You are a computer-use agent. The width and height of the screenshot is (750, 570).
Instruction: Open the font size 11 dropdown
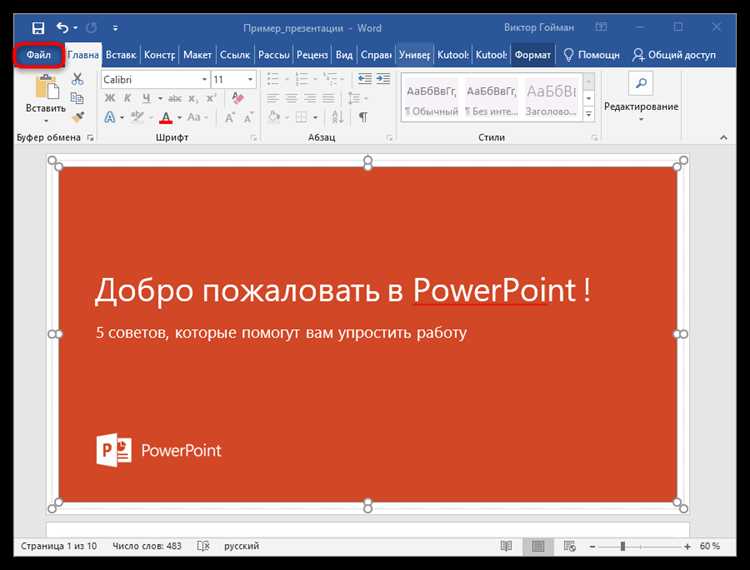point(250,79)
